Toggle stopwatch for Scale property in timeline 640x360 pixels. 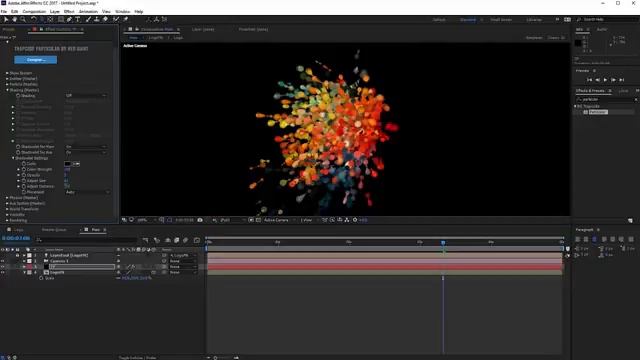point(41,278)
